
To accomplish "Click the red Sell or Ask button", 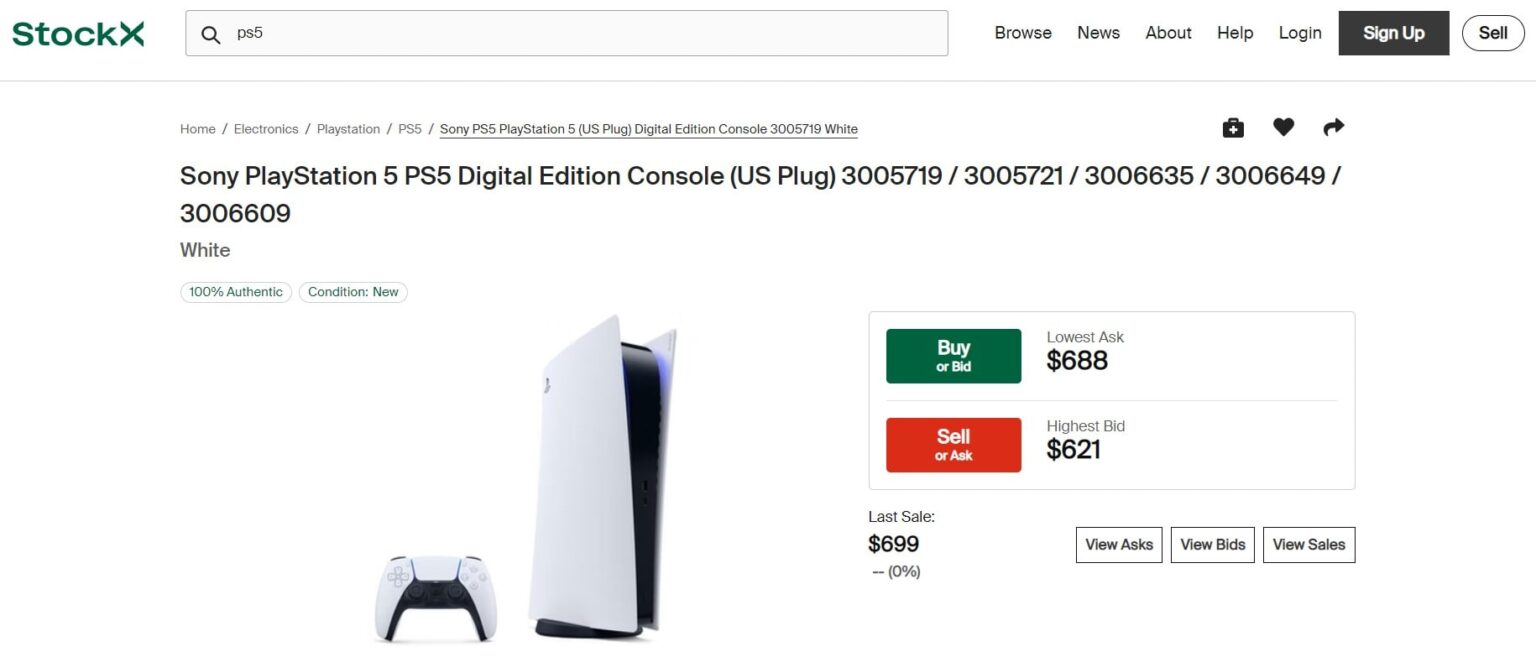I will [952, 444].
